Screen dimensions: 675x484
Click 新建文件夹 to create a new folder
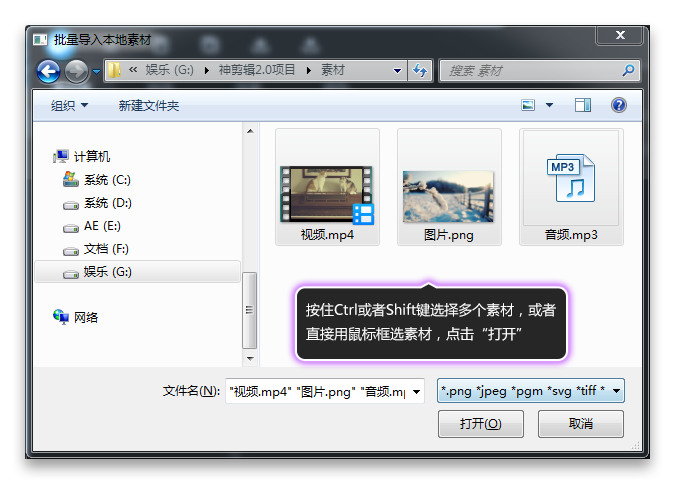tap(149, 105)
